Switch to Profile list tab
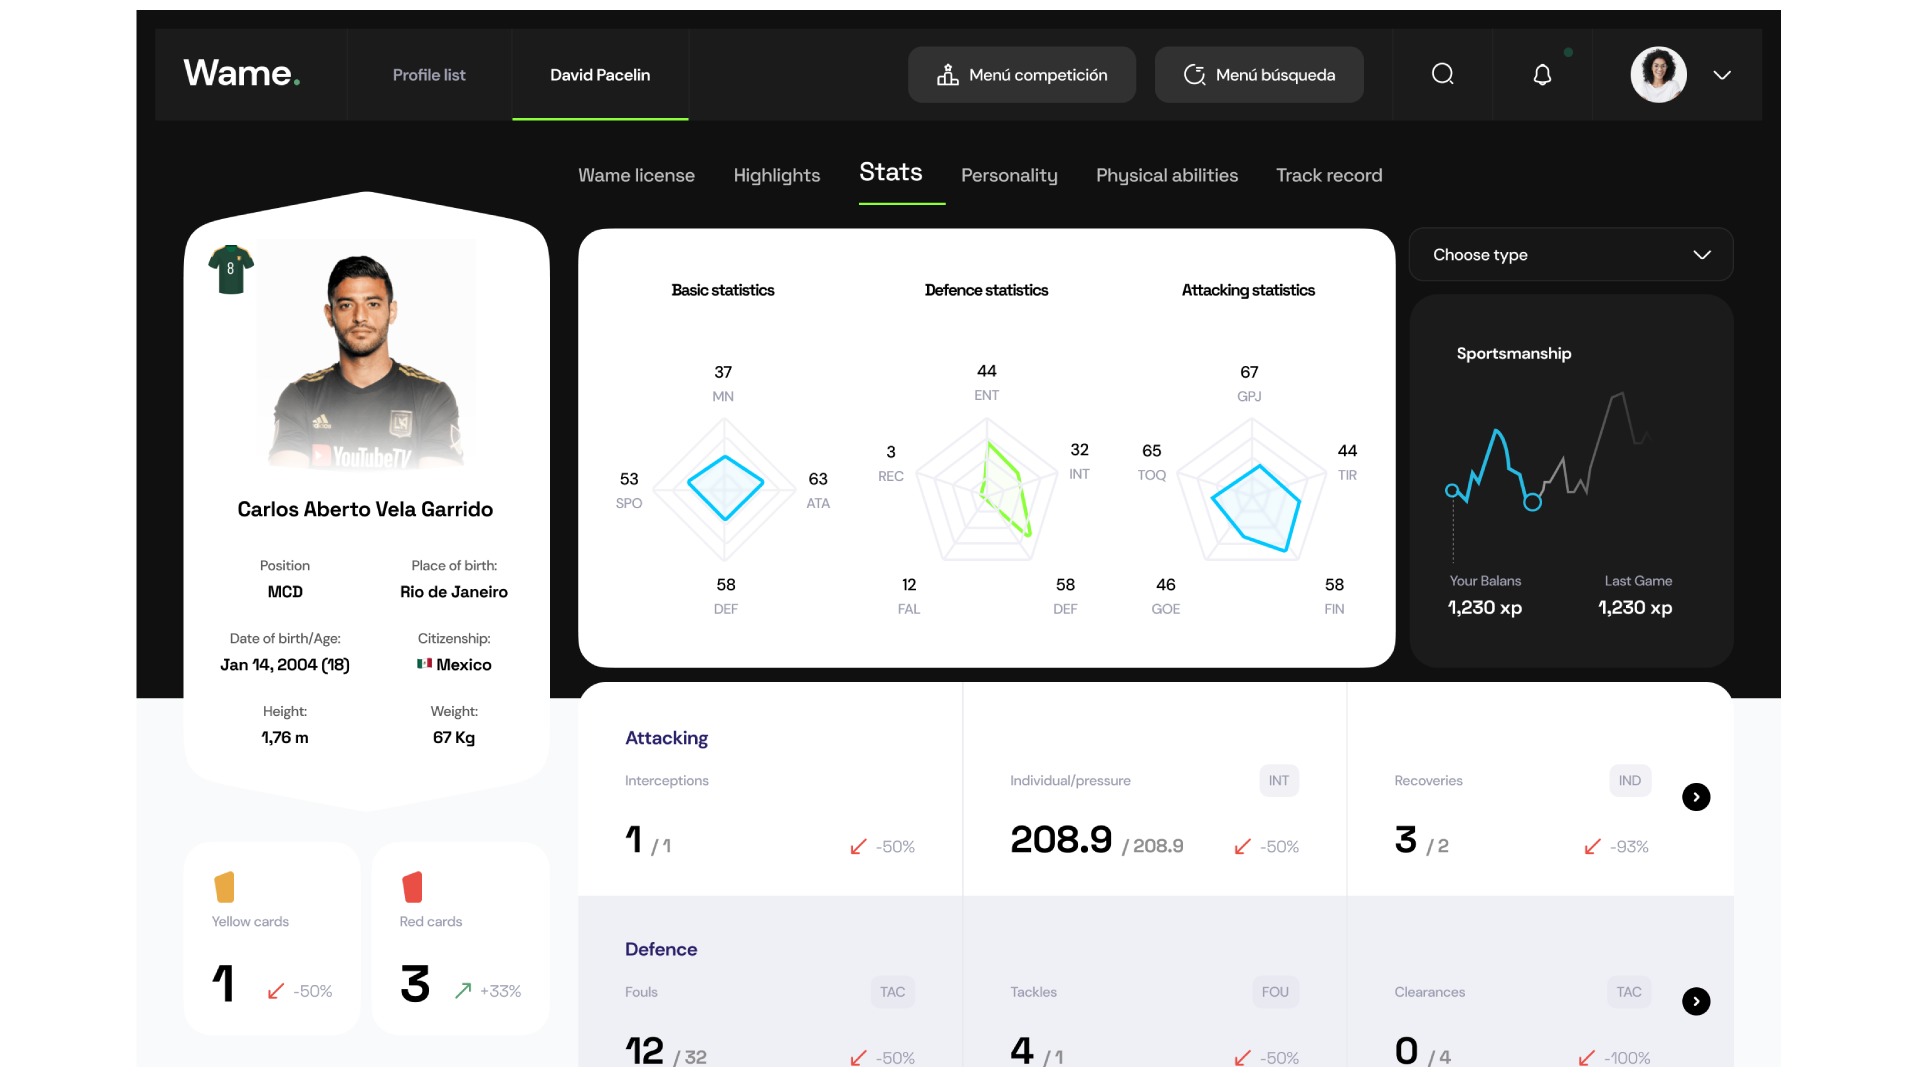Image resolution: width=1920 pixels, height=1080 pixels. click(x=429, y=75)
